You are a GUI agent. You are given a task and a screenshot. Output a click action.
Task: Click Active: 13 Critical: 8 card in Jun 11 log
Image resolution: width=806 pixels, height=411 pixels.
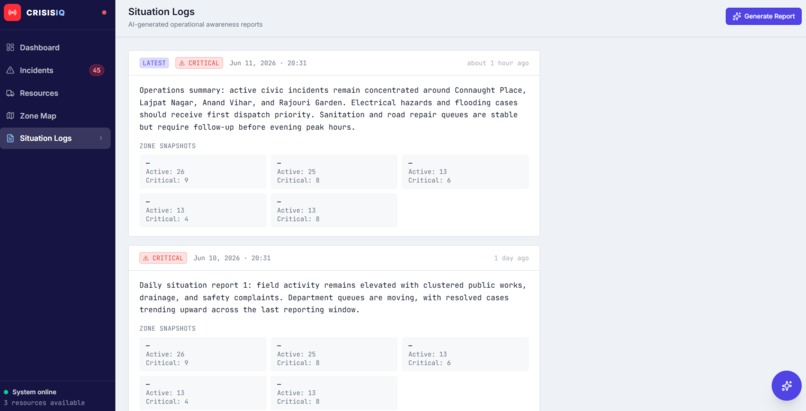pos(334,210)
